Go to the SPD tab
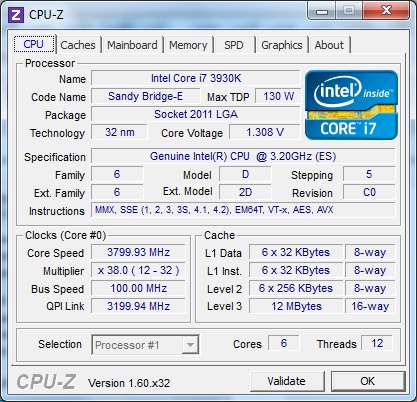417x402 pixels. 234,45
